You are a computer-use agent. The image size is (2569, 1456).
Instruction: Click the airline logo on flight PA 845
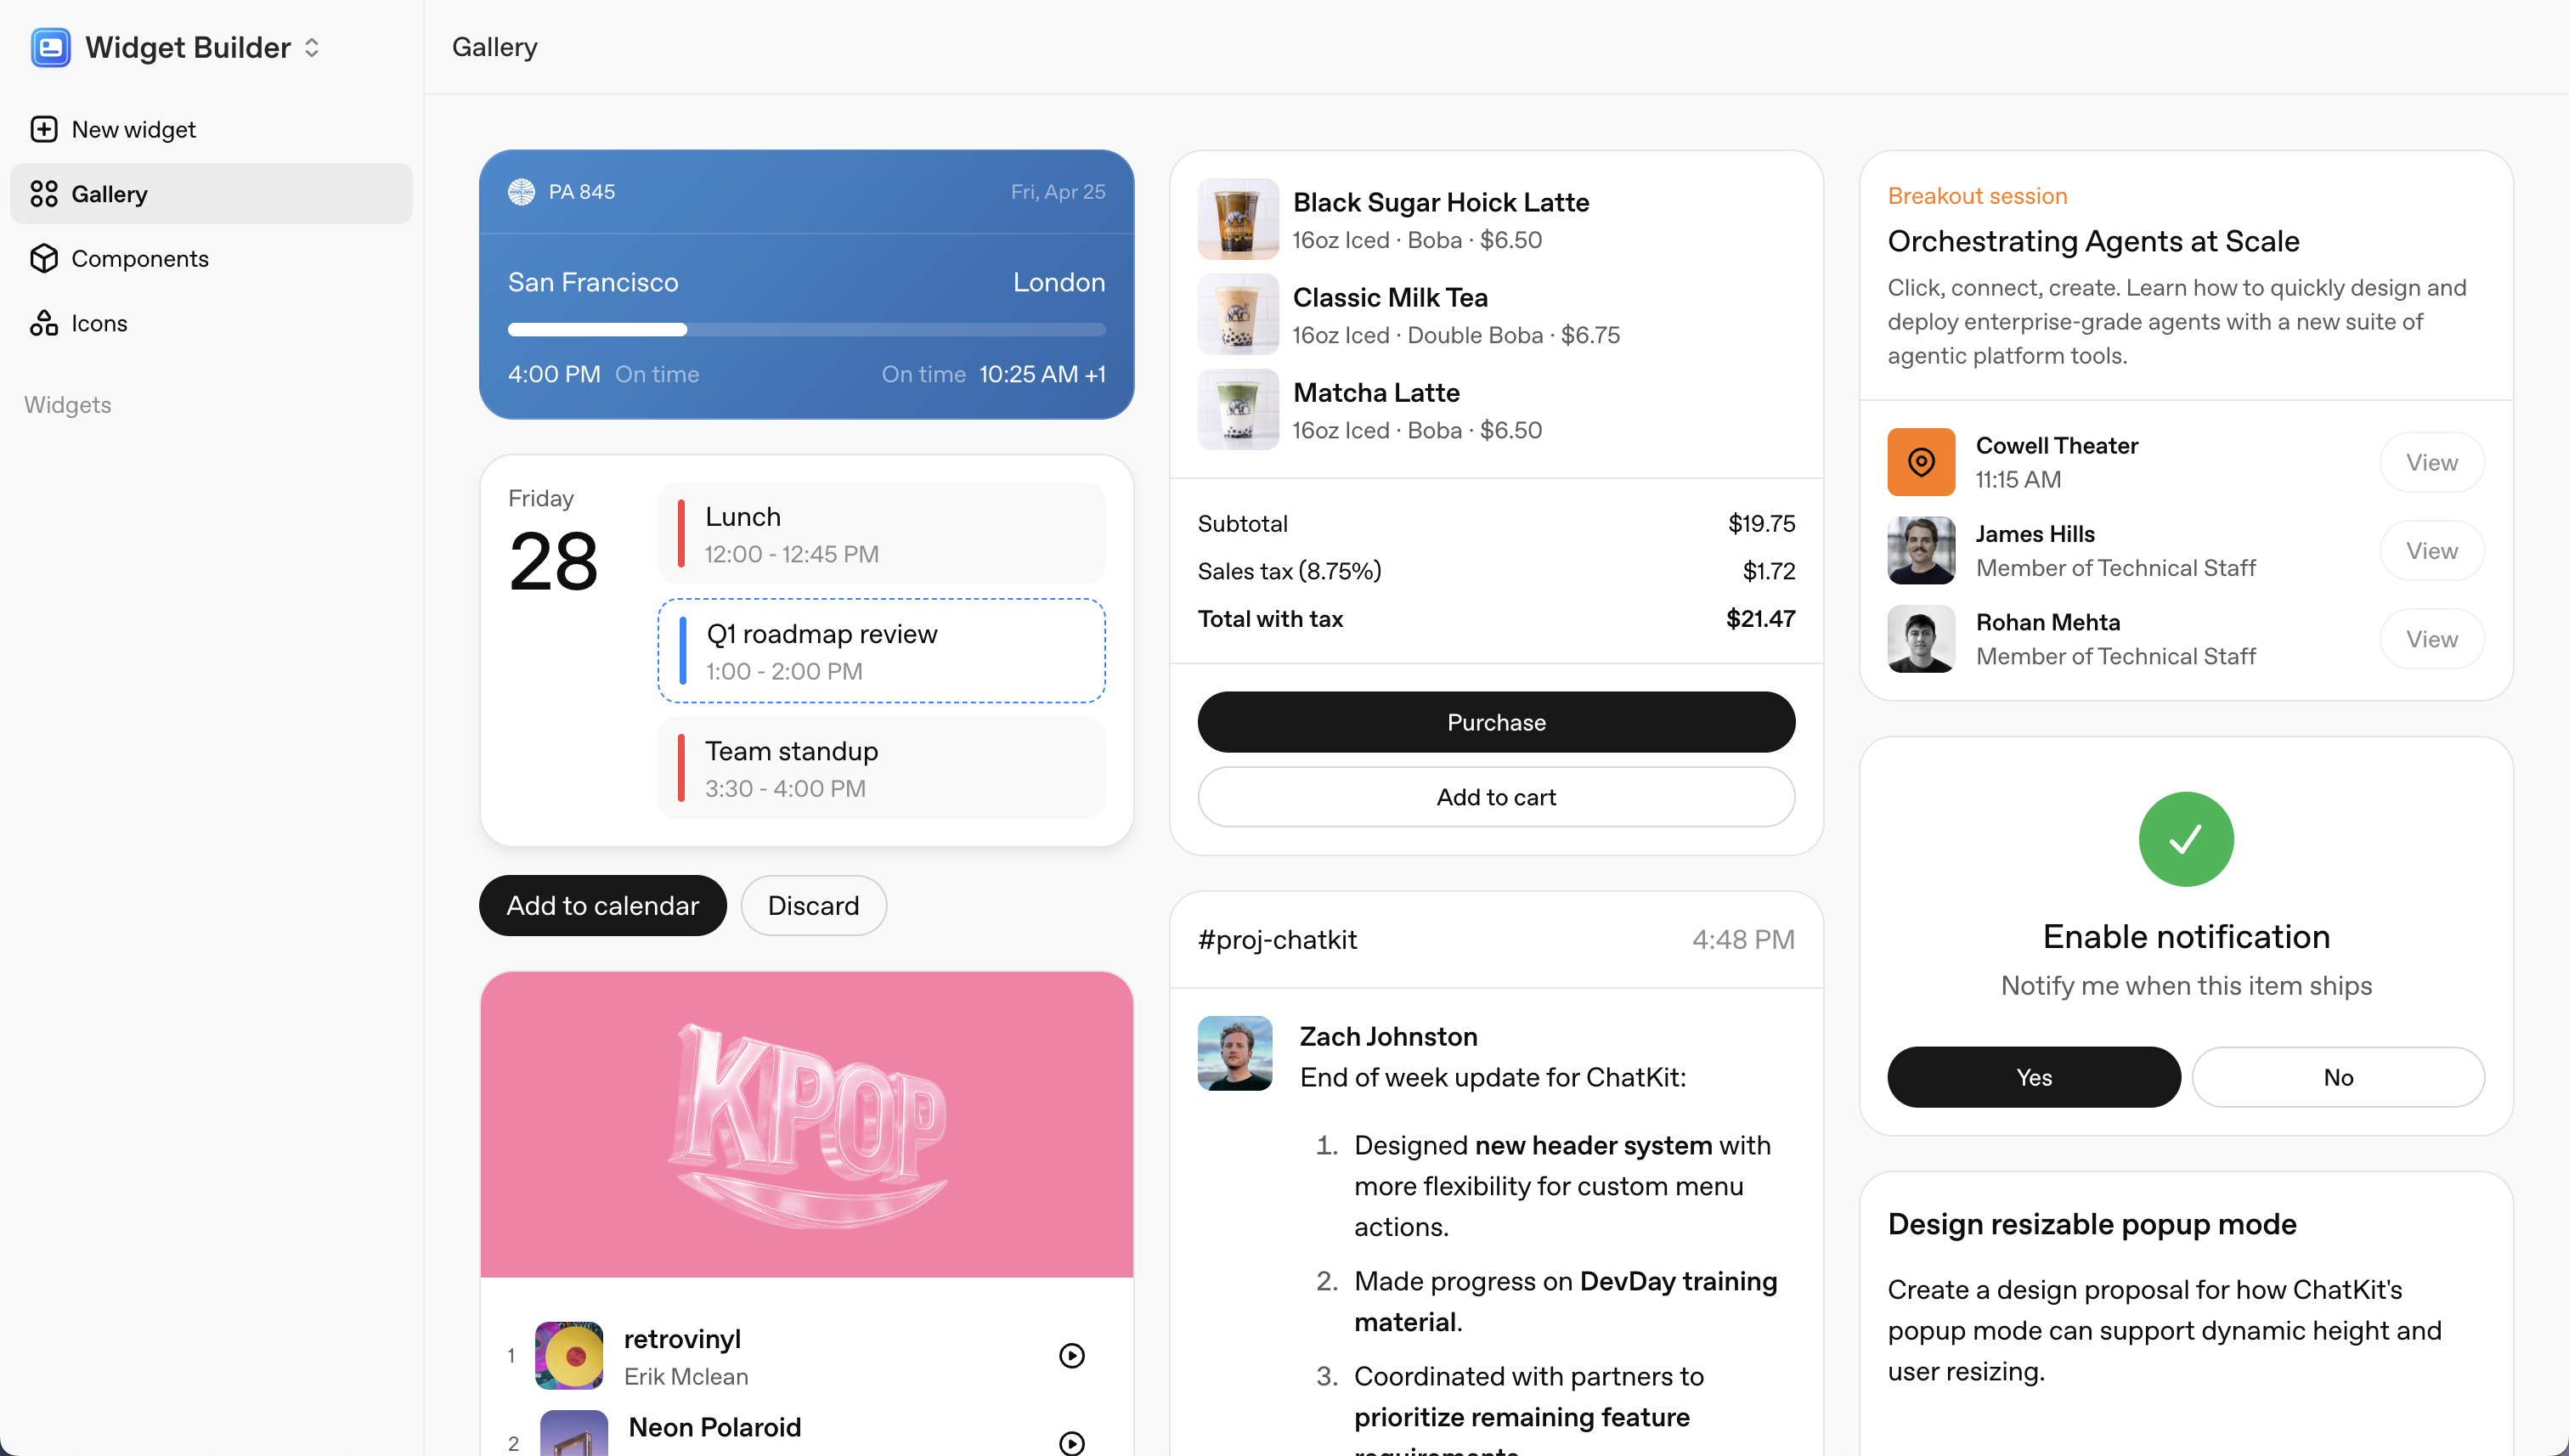tap(521, 191)
